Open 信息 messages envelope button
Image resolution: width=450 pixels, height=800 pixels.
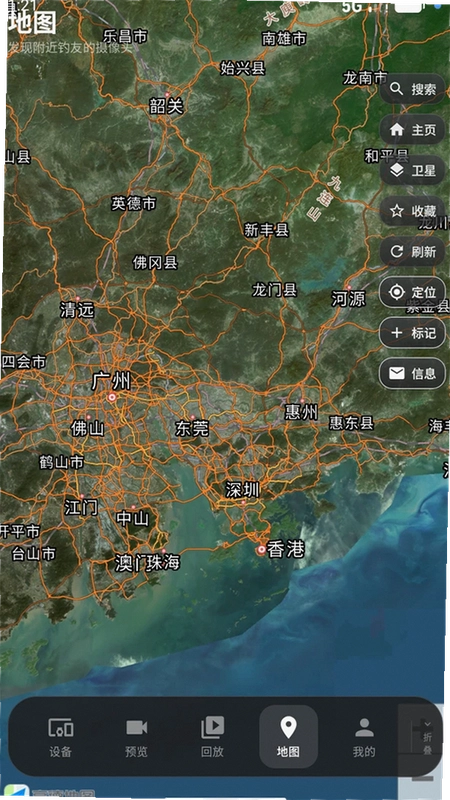[412, 373]
